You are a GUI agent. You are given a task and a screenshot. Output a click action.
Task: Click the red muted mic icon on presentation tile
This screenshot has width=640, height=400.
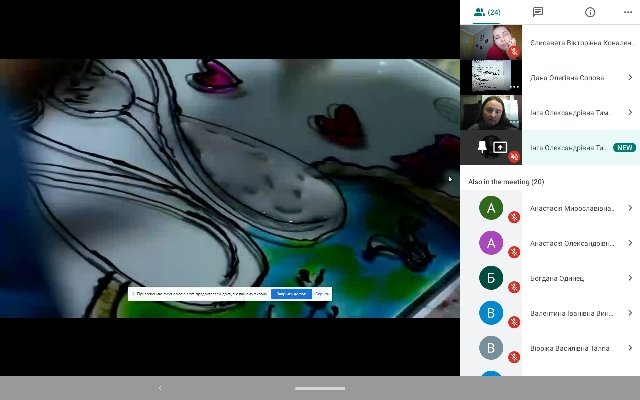click(x=514, y=156)
